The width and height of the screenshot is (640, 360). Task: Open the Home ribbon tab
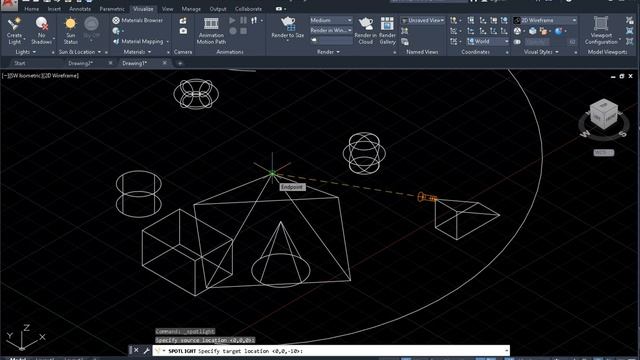[x=31, y=9]
